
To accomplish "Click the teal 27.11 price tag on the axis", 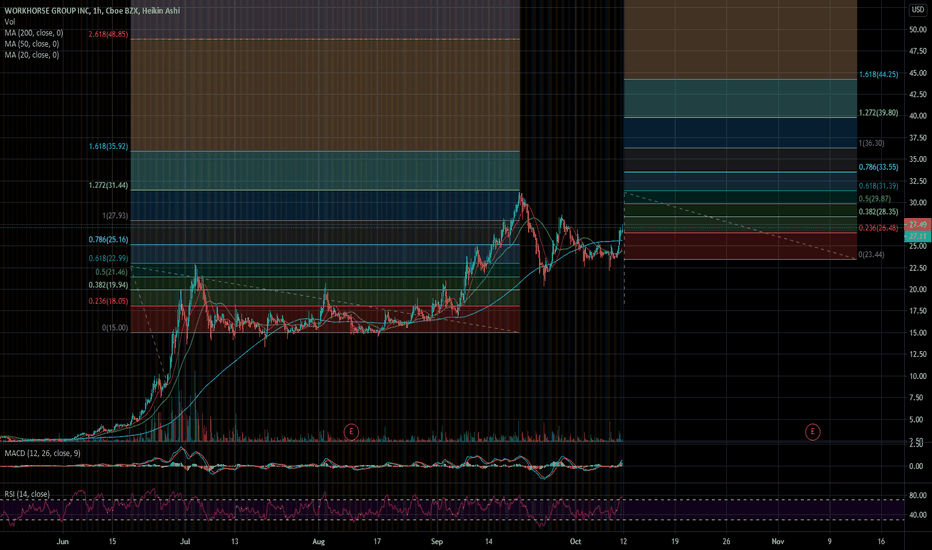I will (917, 236).
